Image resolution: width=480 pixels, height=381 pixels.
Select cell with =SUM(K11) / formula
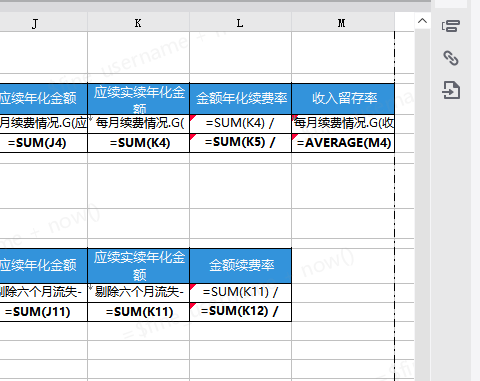click(x=240, y=293)
